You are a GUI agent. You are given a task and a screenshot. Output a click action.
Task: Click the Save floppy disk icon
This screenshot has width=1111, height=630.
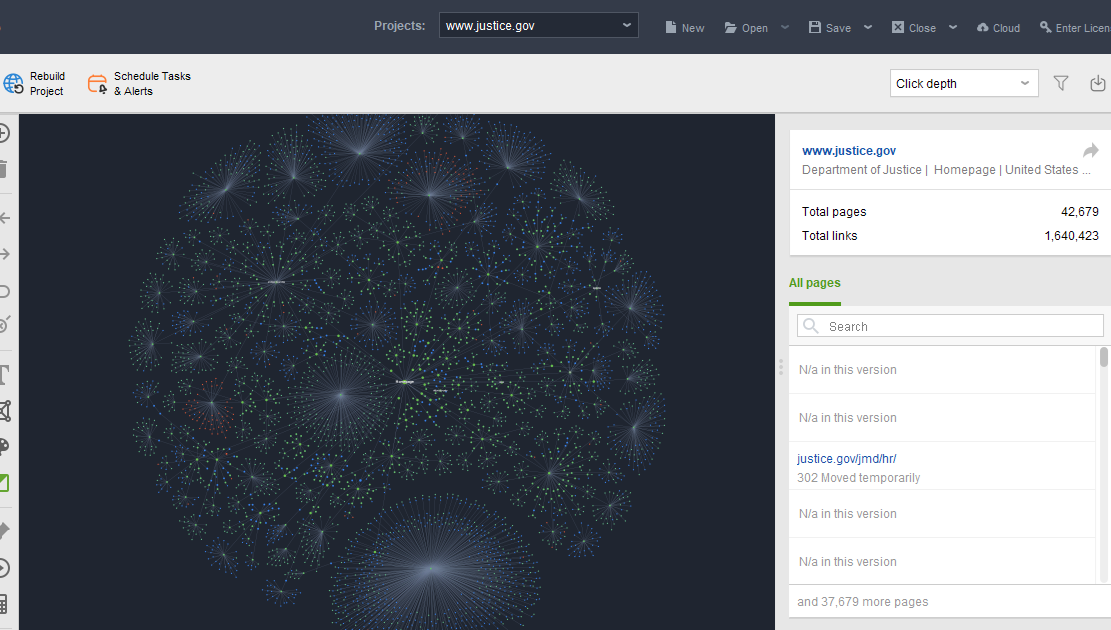815,27
